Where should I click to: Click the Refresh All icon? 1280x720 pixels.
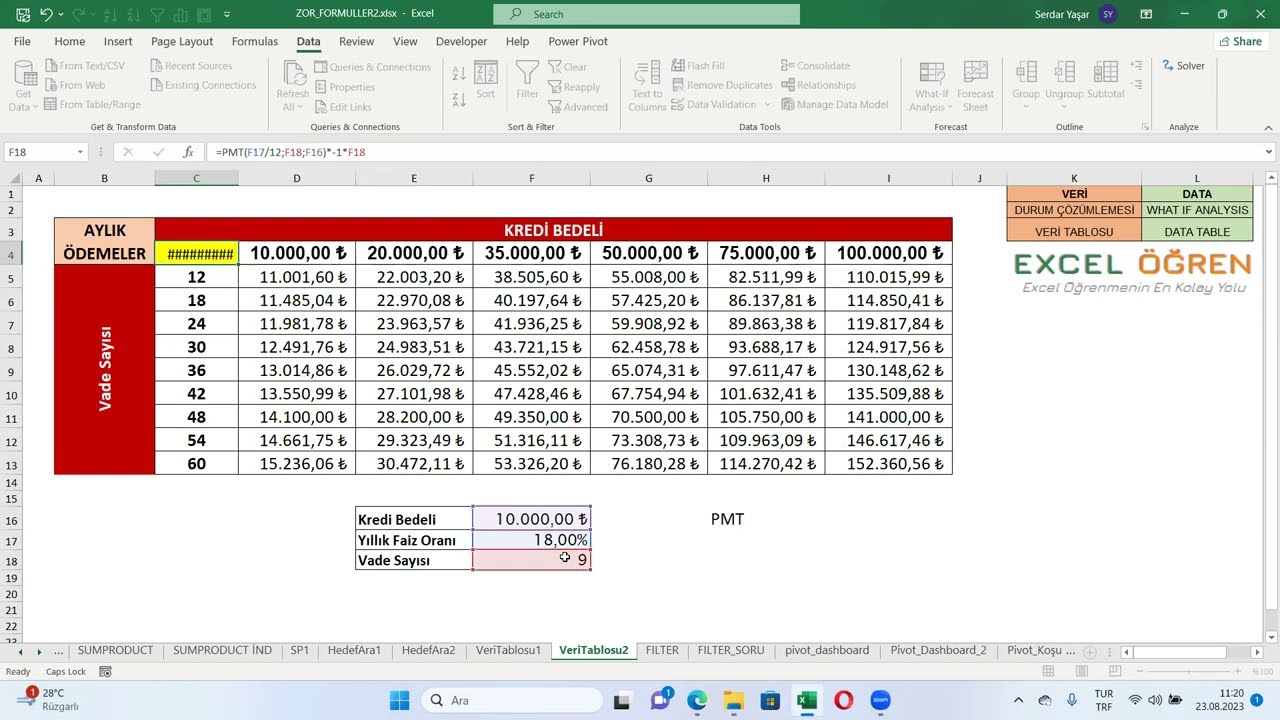click(x=293, y=73)
